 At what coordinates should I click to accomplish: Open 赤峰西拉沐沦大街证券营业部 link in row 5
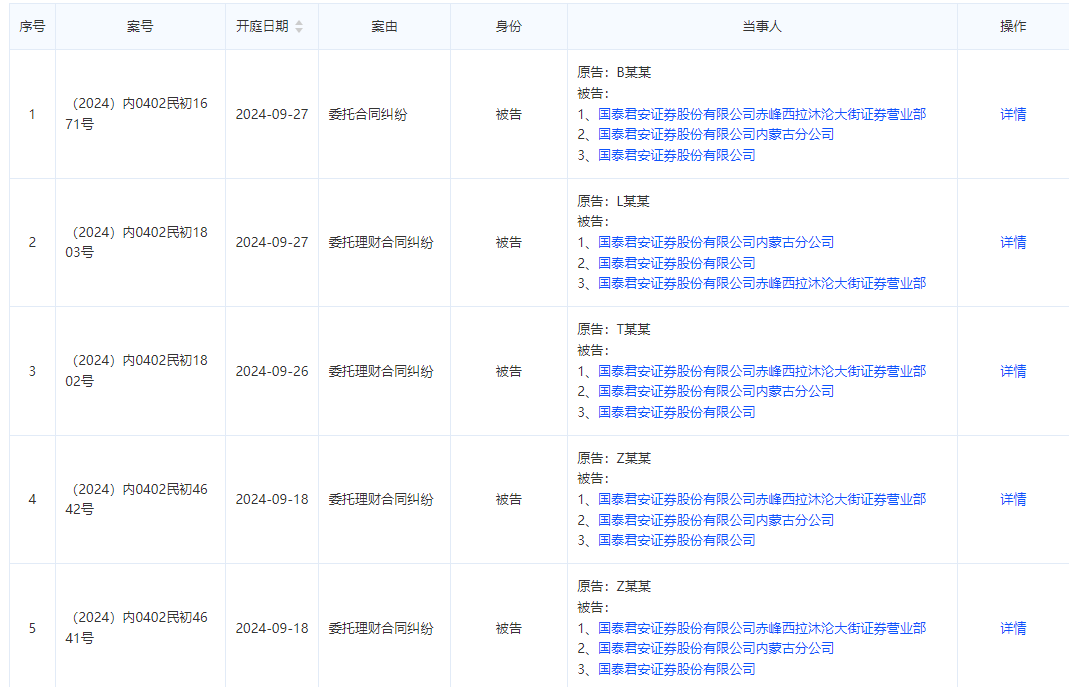pyautogui.click(x=762, y=628)
